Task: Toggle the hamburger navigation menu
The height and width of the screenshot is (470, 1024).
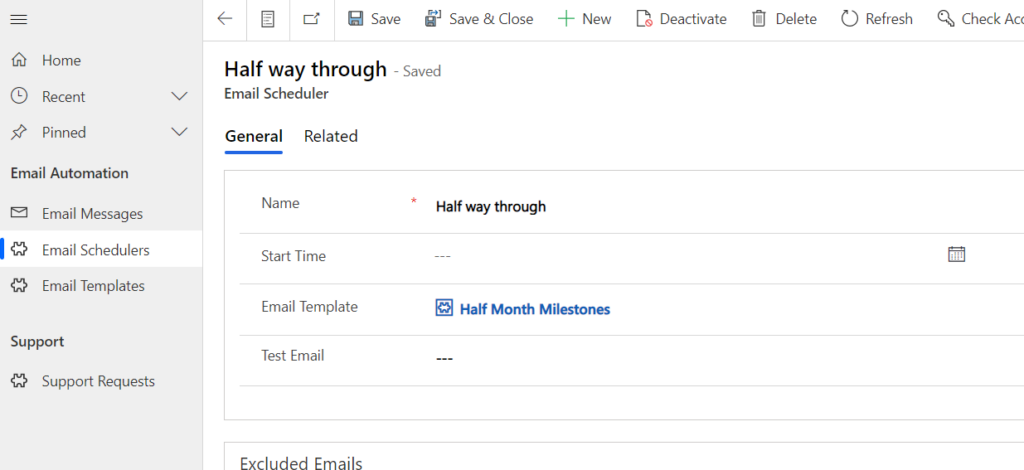Action: coord(19,20)
